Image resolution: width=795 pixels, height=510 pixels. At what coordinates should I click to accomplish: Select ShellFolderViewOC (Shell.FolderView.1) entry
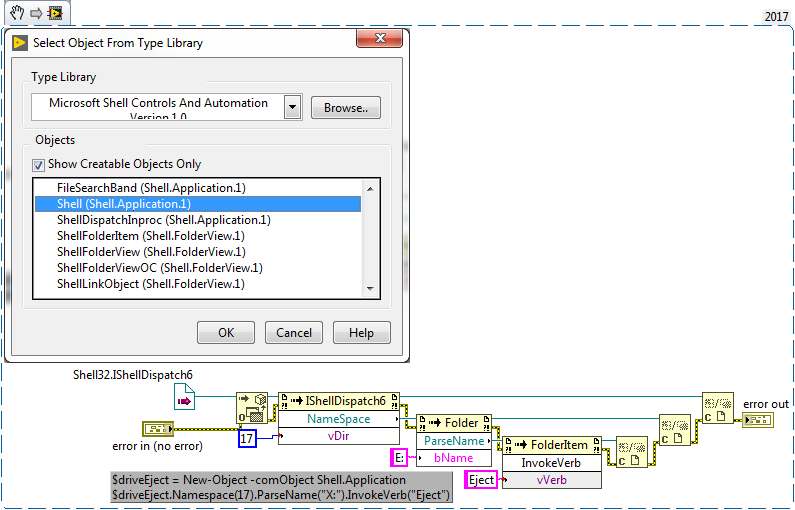pos(198,268)
